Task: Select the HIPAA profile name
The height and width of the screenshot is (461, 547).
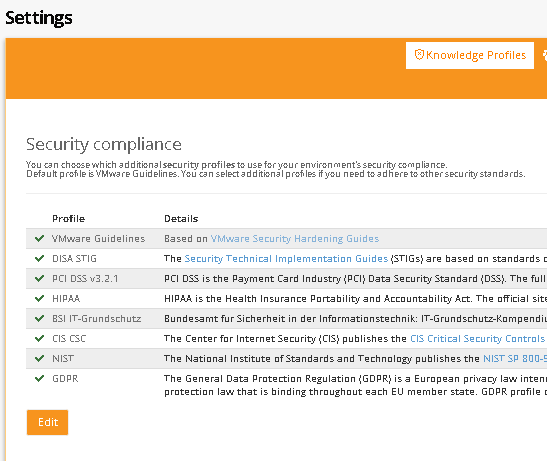Action: click(66, 299)
